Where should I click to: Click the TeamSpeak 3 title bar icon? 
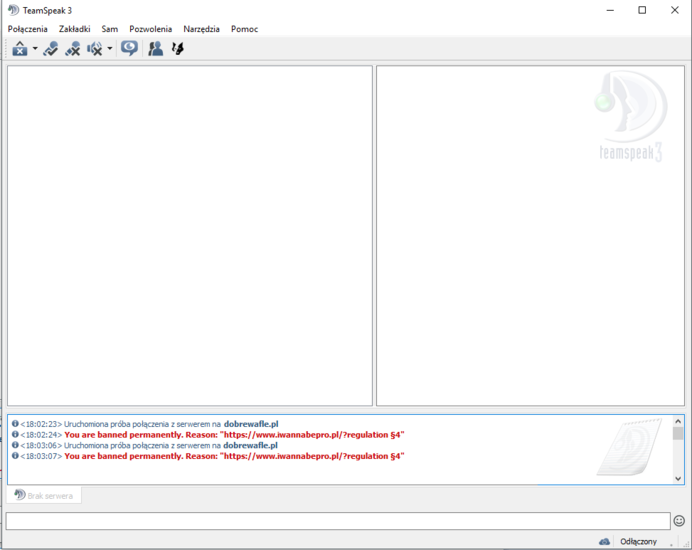pos(13,10)
